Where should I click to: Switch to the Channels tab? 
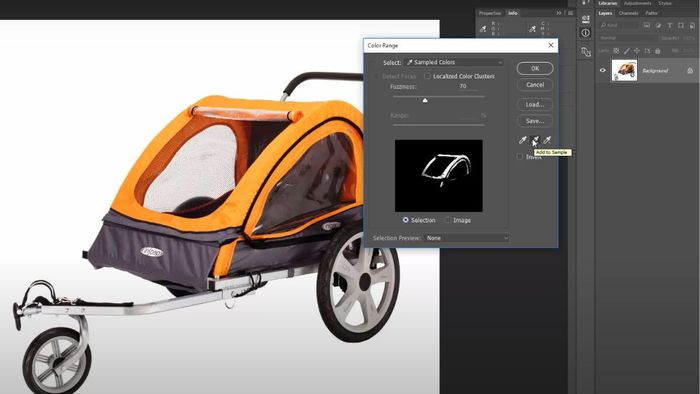point(628,13)
